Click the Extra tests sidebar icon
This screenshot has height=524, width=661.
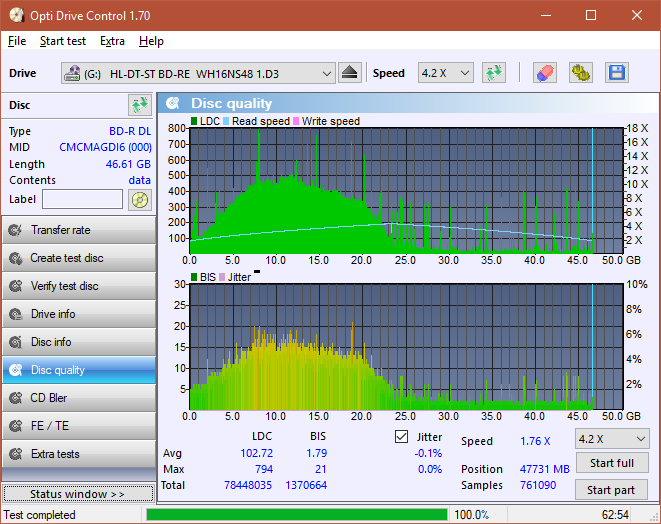tap(16, 454)
